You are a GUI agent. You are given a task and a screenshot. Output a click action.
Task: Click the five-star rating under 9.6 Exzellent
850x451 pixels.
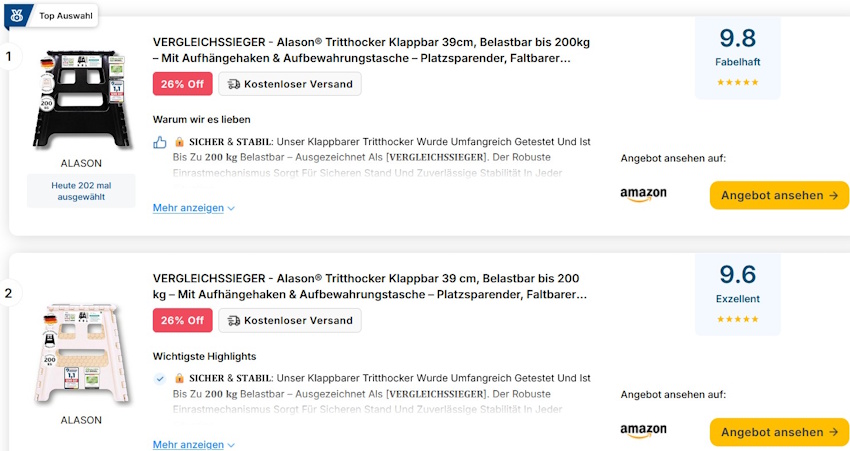coord(737,319)
